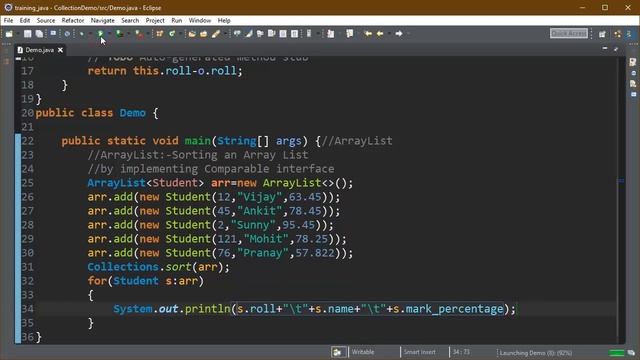This screenshot has width=640, height=360.
Task: Click the Open Task icon
Action: (203, 34)
